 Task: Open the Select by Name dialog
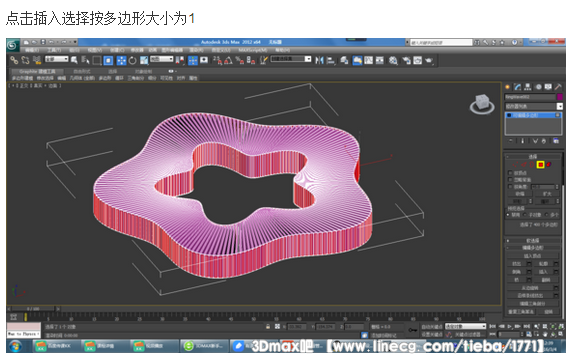click(86, 60)
